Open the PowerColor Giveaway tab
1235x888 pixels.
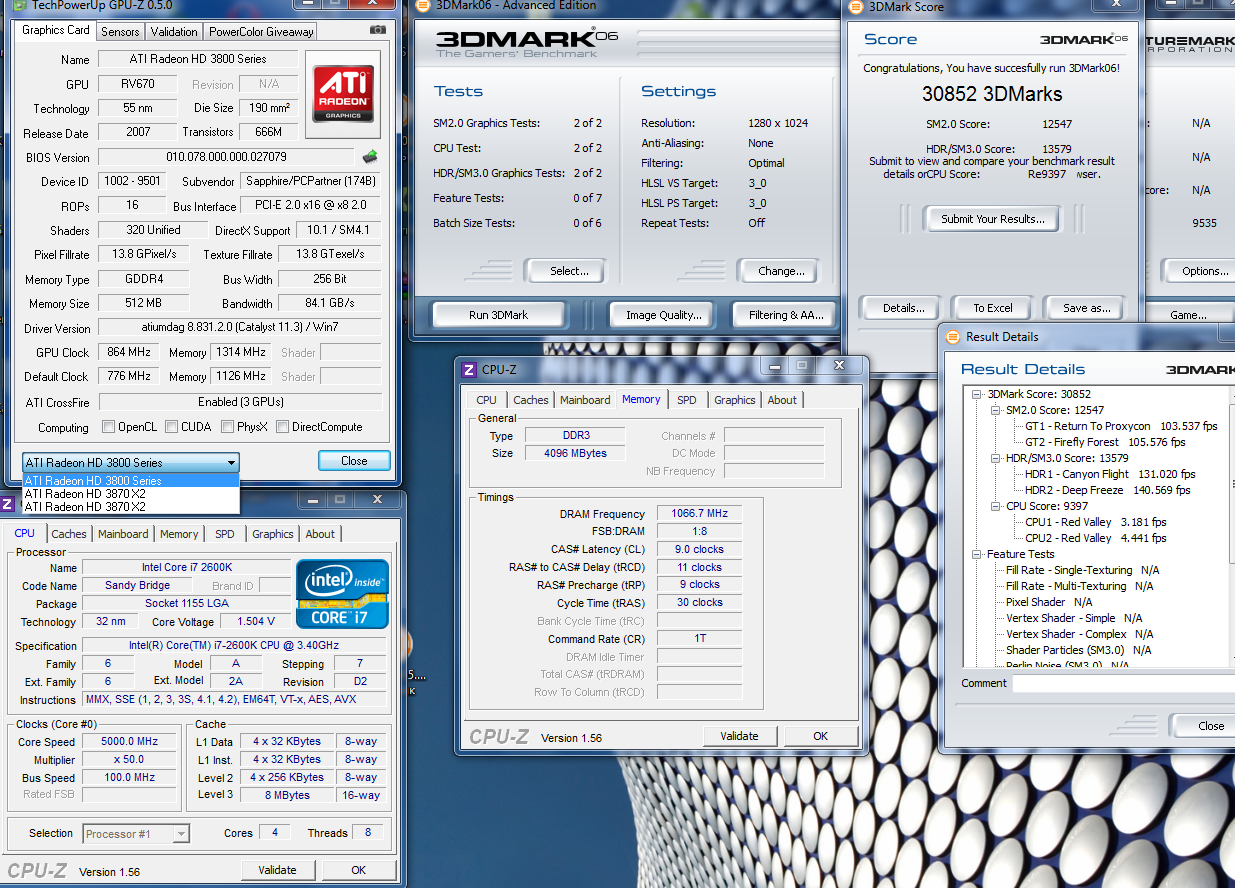click(x=261, y=31)
